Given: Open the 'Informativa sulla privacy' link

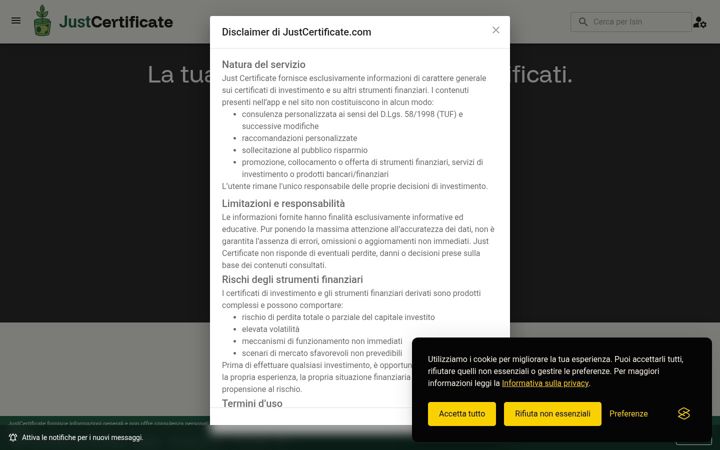Looking at the screenshot, I should click(x=545, y=383).
